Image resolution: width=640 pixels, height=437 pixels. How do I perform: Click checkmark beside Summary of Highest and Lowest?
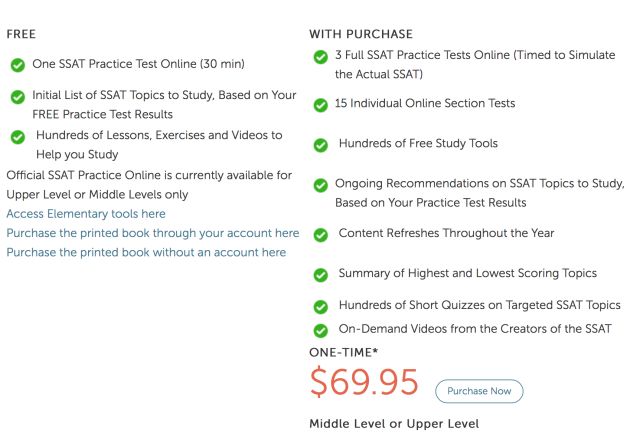coord(320,275)
